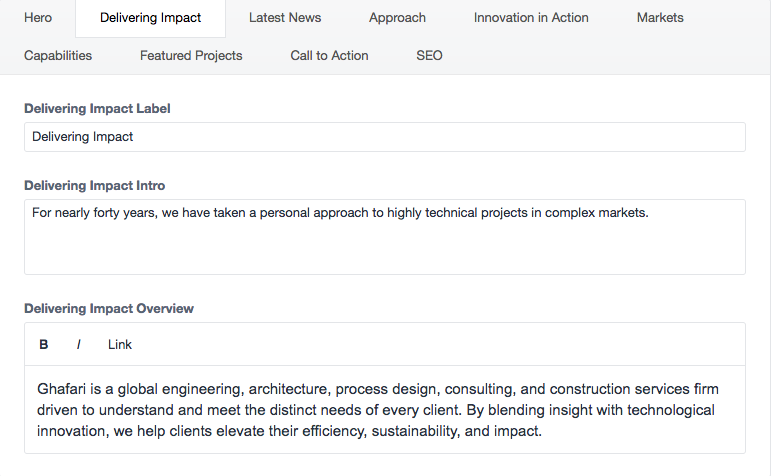Go to the Call to Action tab
The width and height of the screenshot is (771, 476).
click(x=329, y=56)
